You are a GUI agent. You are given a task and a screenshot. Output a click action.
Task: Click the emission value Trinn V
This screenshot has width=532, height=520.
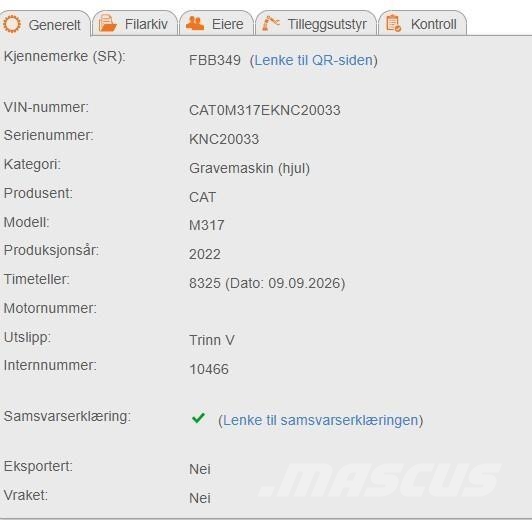tap(212, 340)
